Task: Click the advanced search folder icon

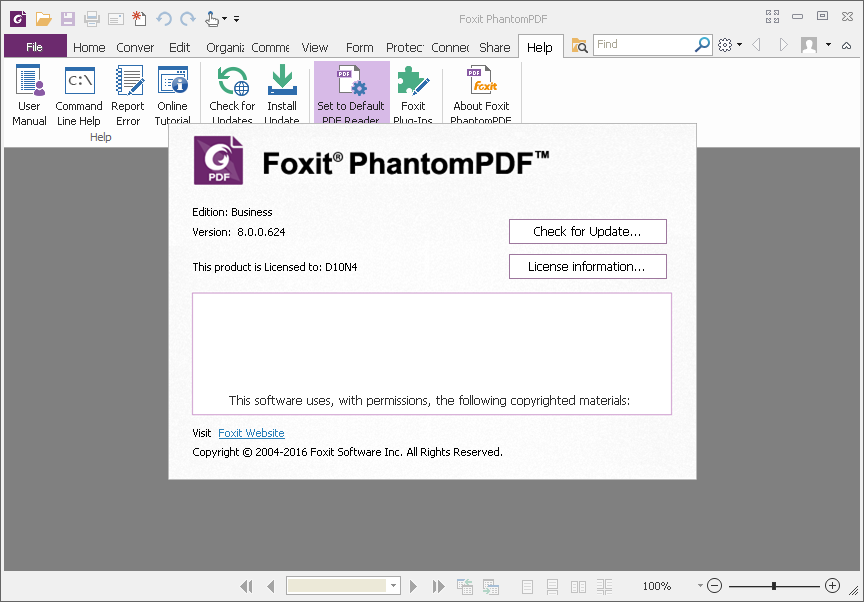Action: (579, 45)
